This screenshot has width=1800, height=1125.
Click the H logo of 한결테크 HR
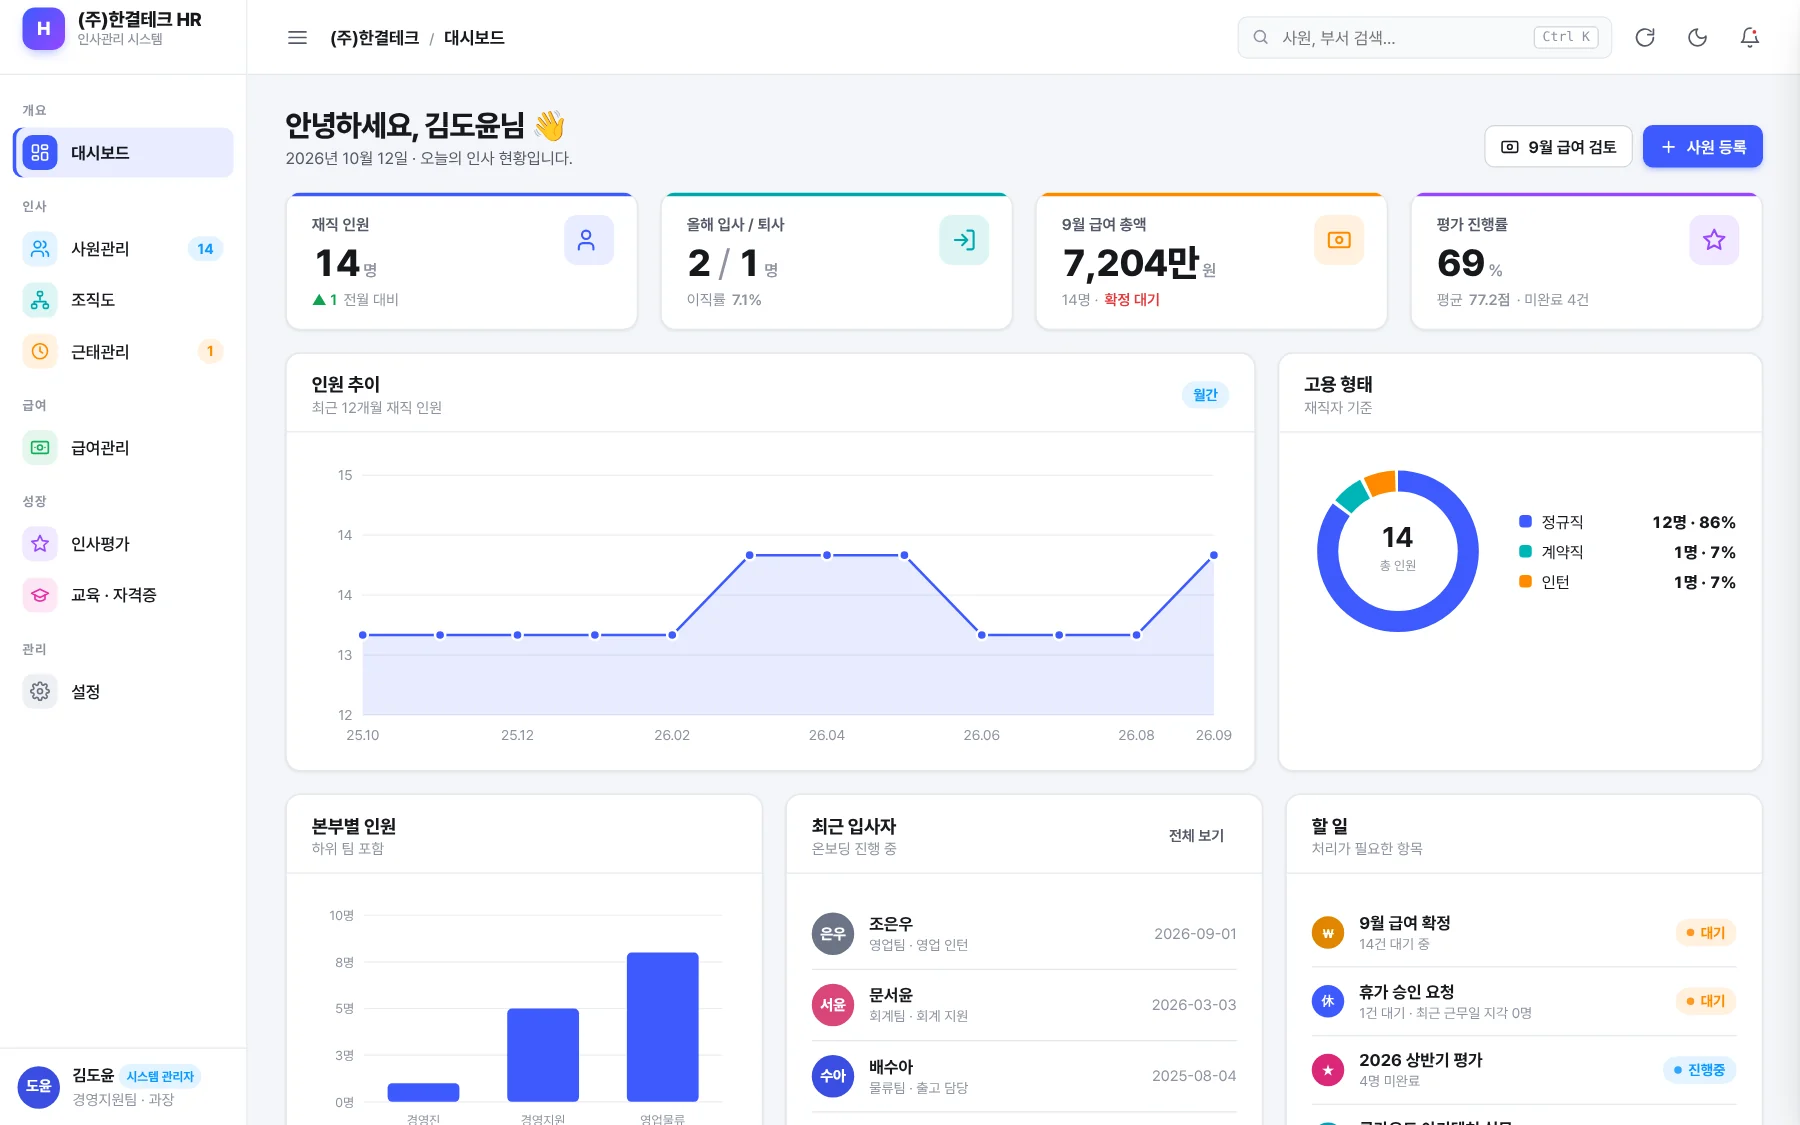43,29
